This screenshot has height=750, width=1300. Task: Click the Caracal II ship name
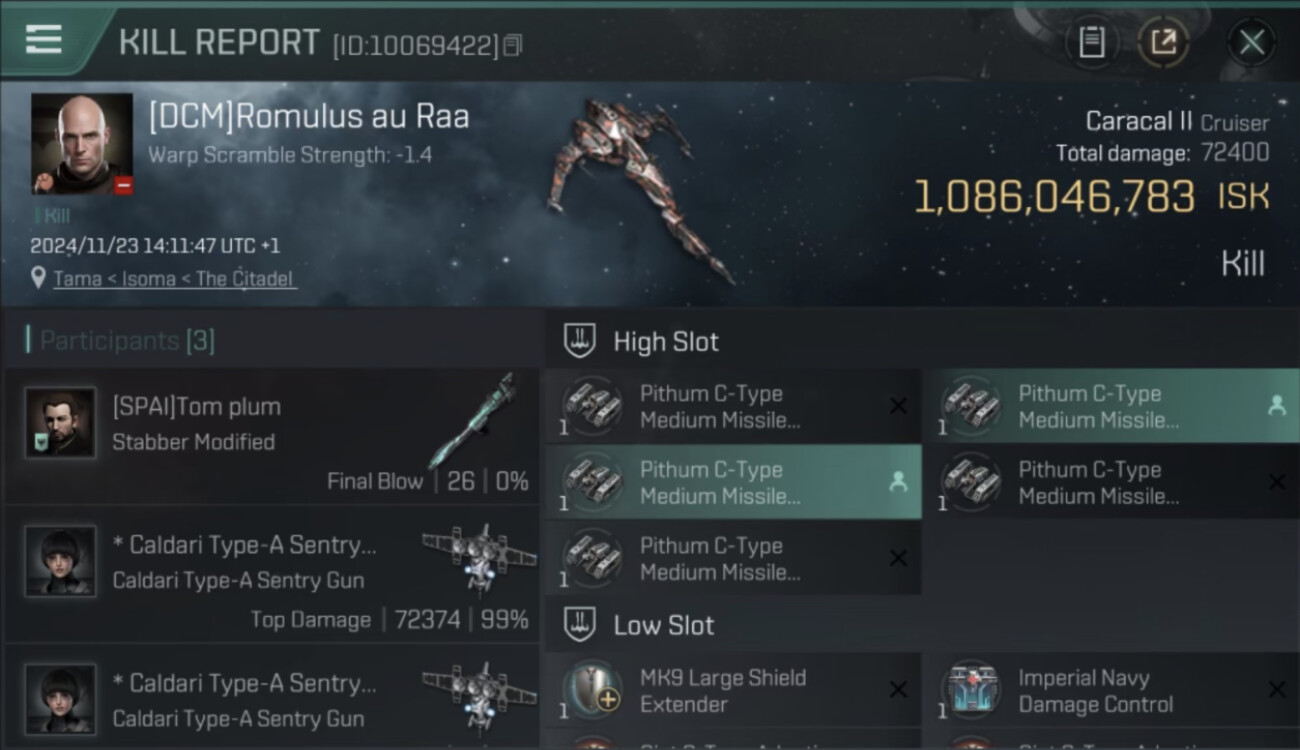pos(1139,121)
